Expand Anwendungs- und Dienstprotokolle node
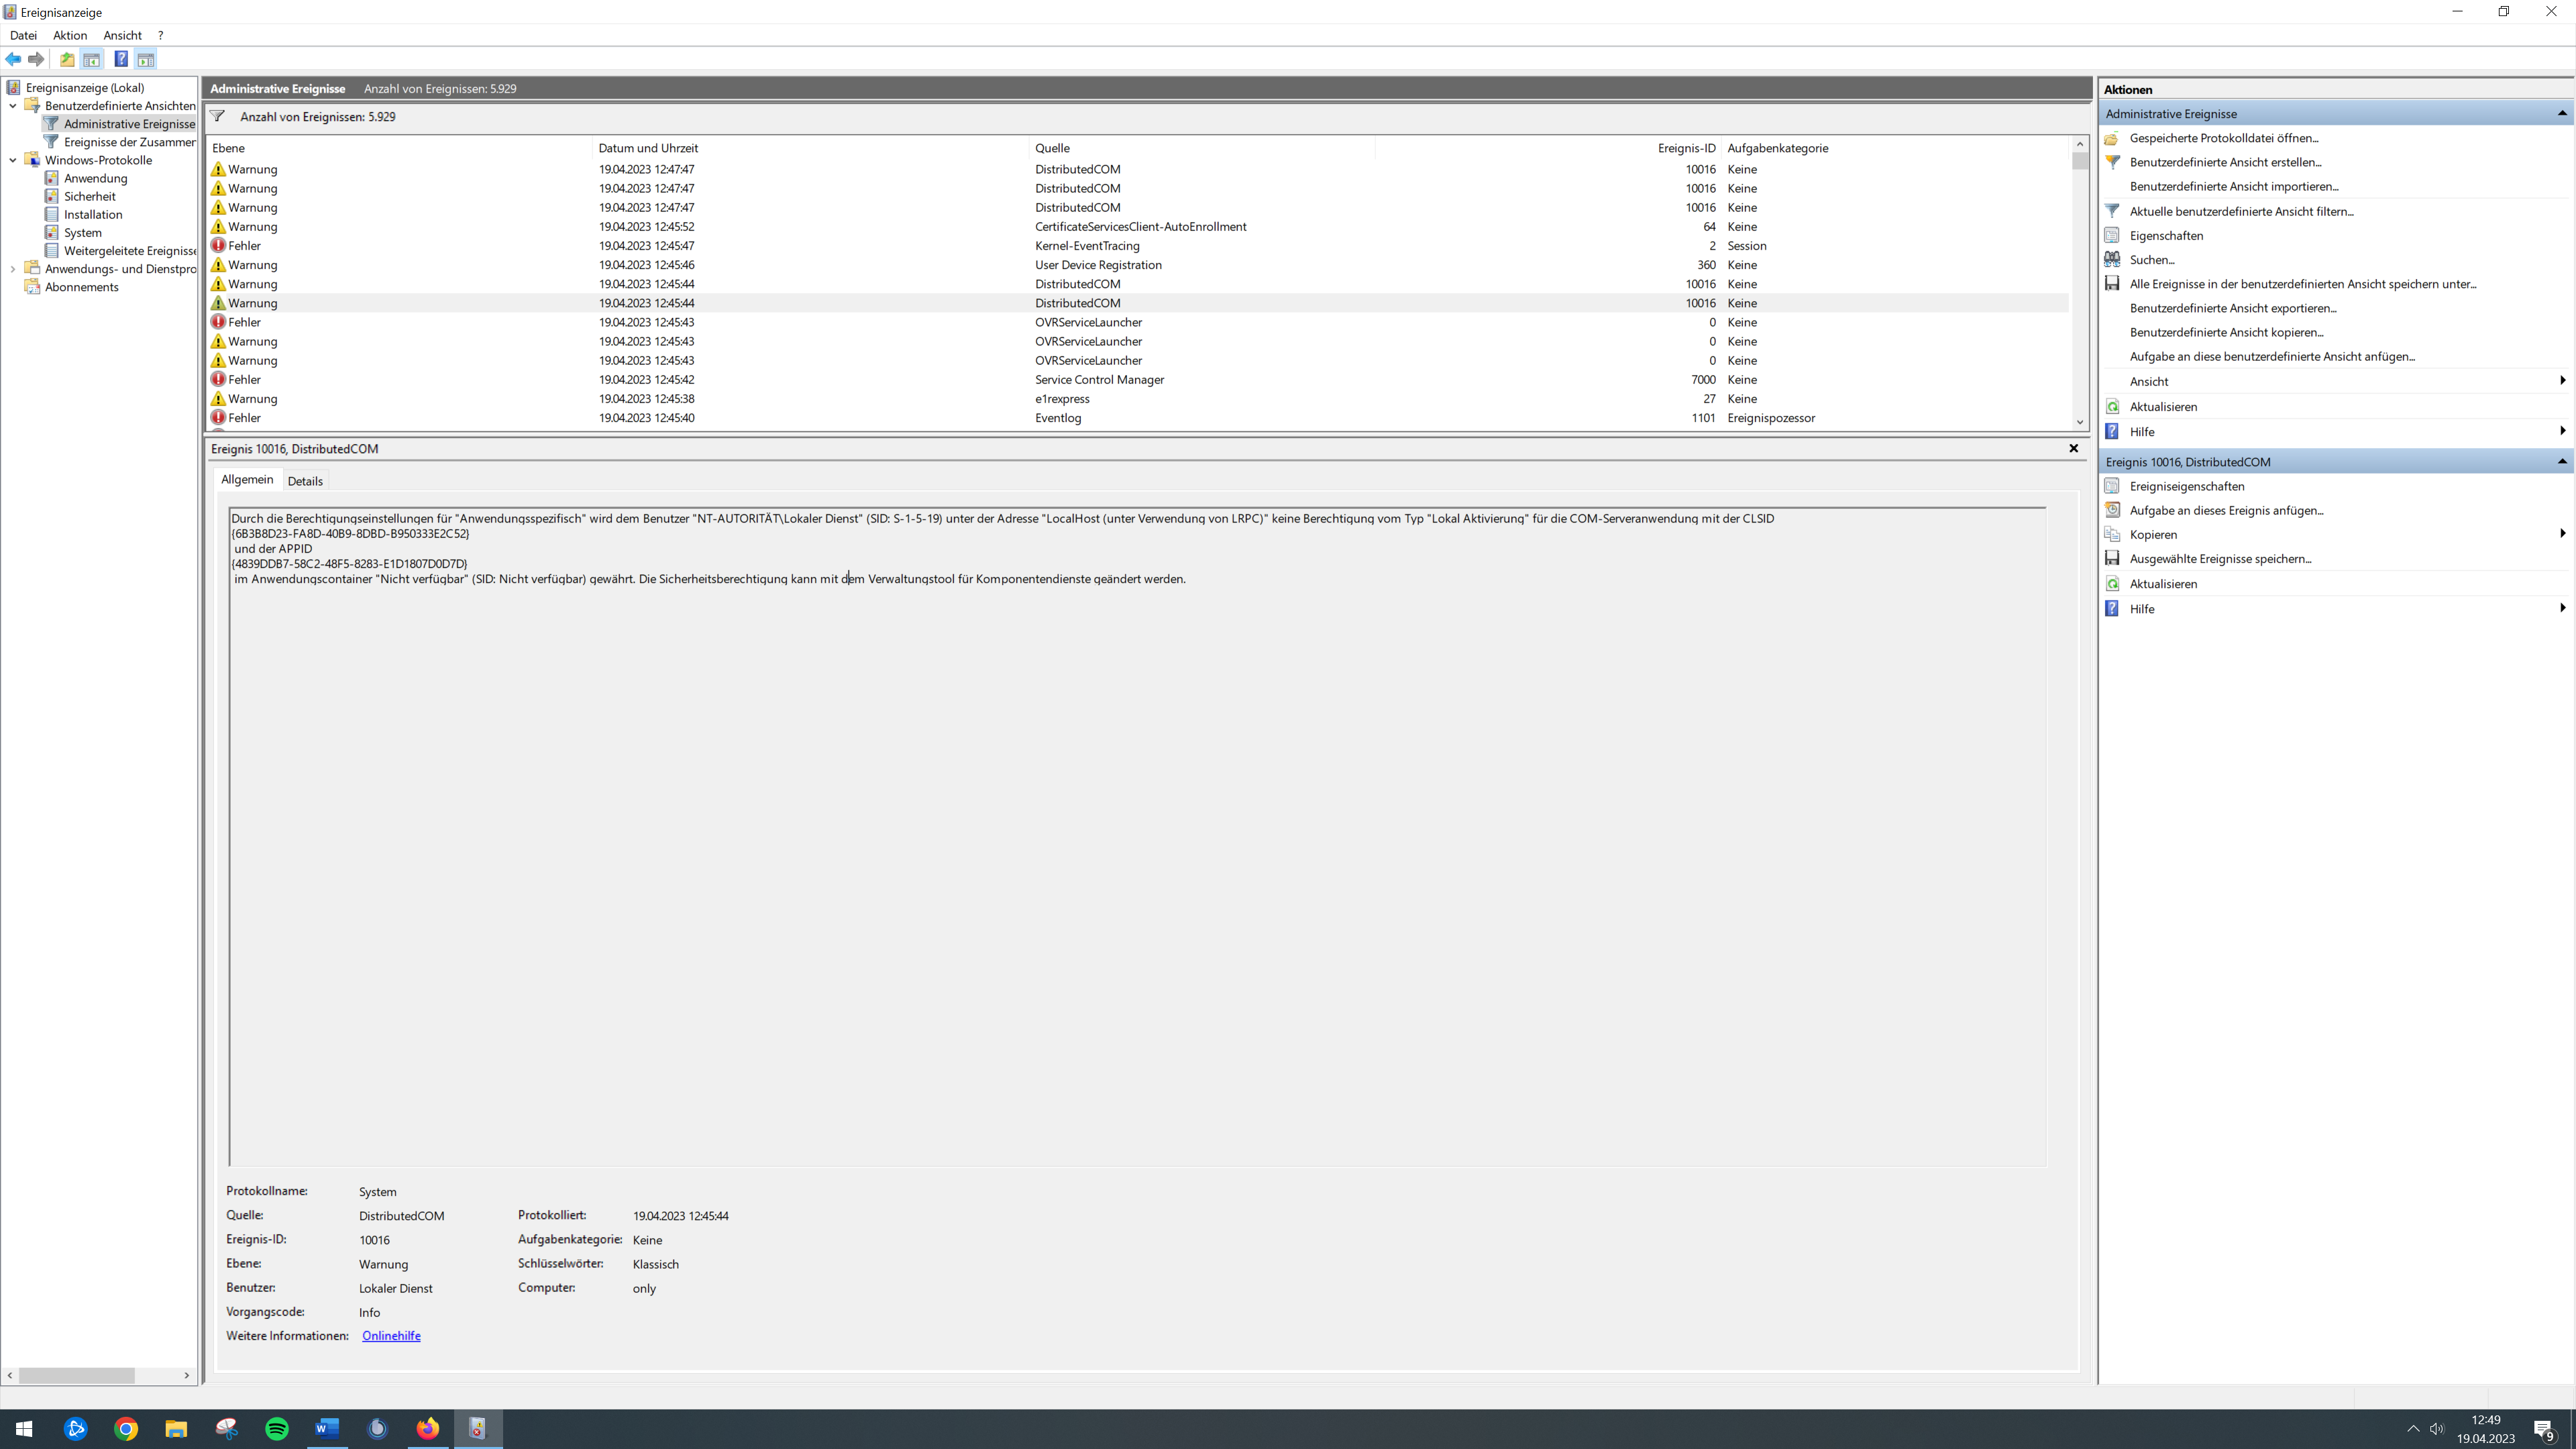The image size is (2576, 1449). tap(13, 269)
